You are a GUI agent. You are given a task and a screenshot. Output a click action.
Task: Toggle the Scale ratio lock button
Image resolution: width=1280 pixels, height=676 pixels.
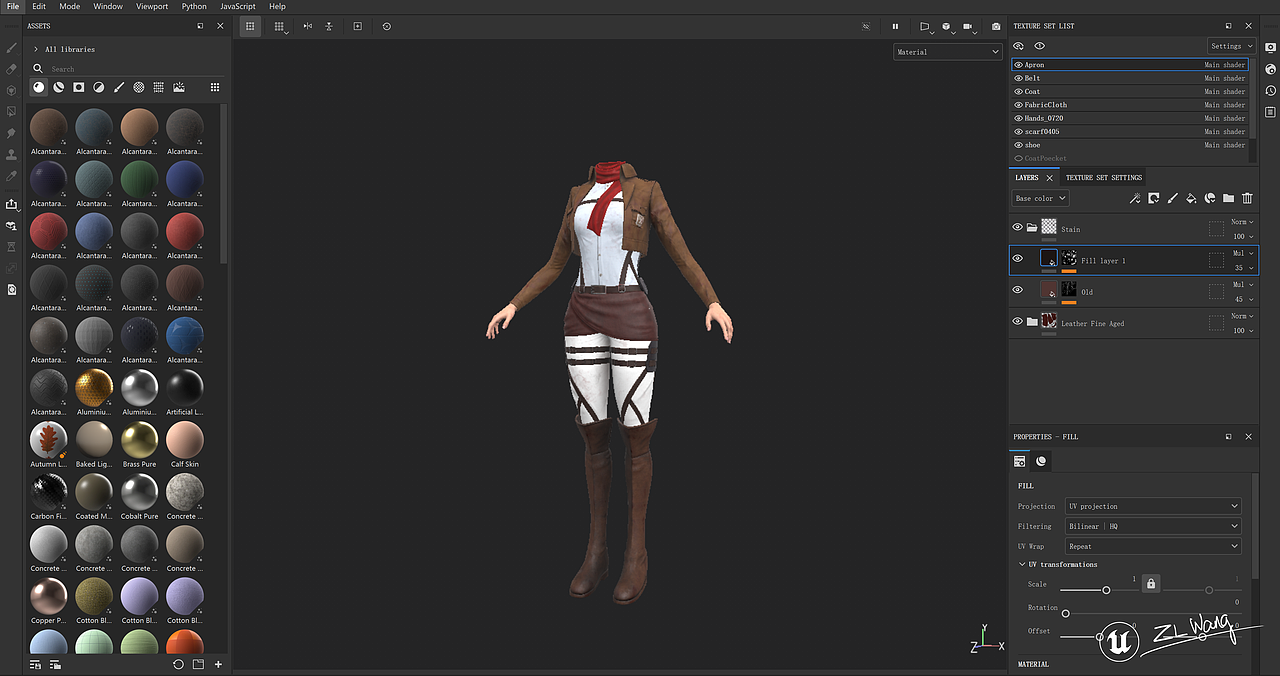(x=1151, y=583)
